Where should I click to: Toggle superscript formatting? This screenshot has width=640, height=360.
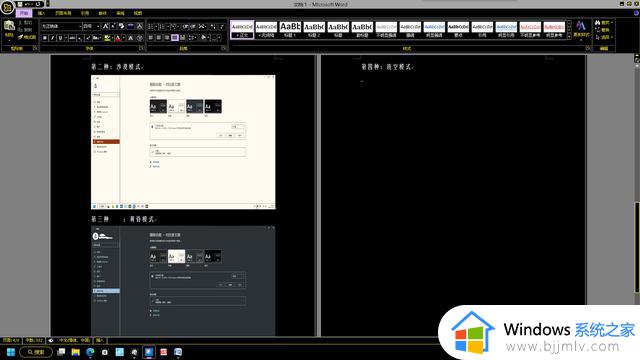tap(87, 38)
